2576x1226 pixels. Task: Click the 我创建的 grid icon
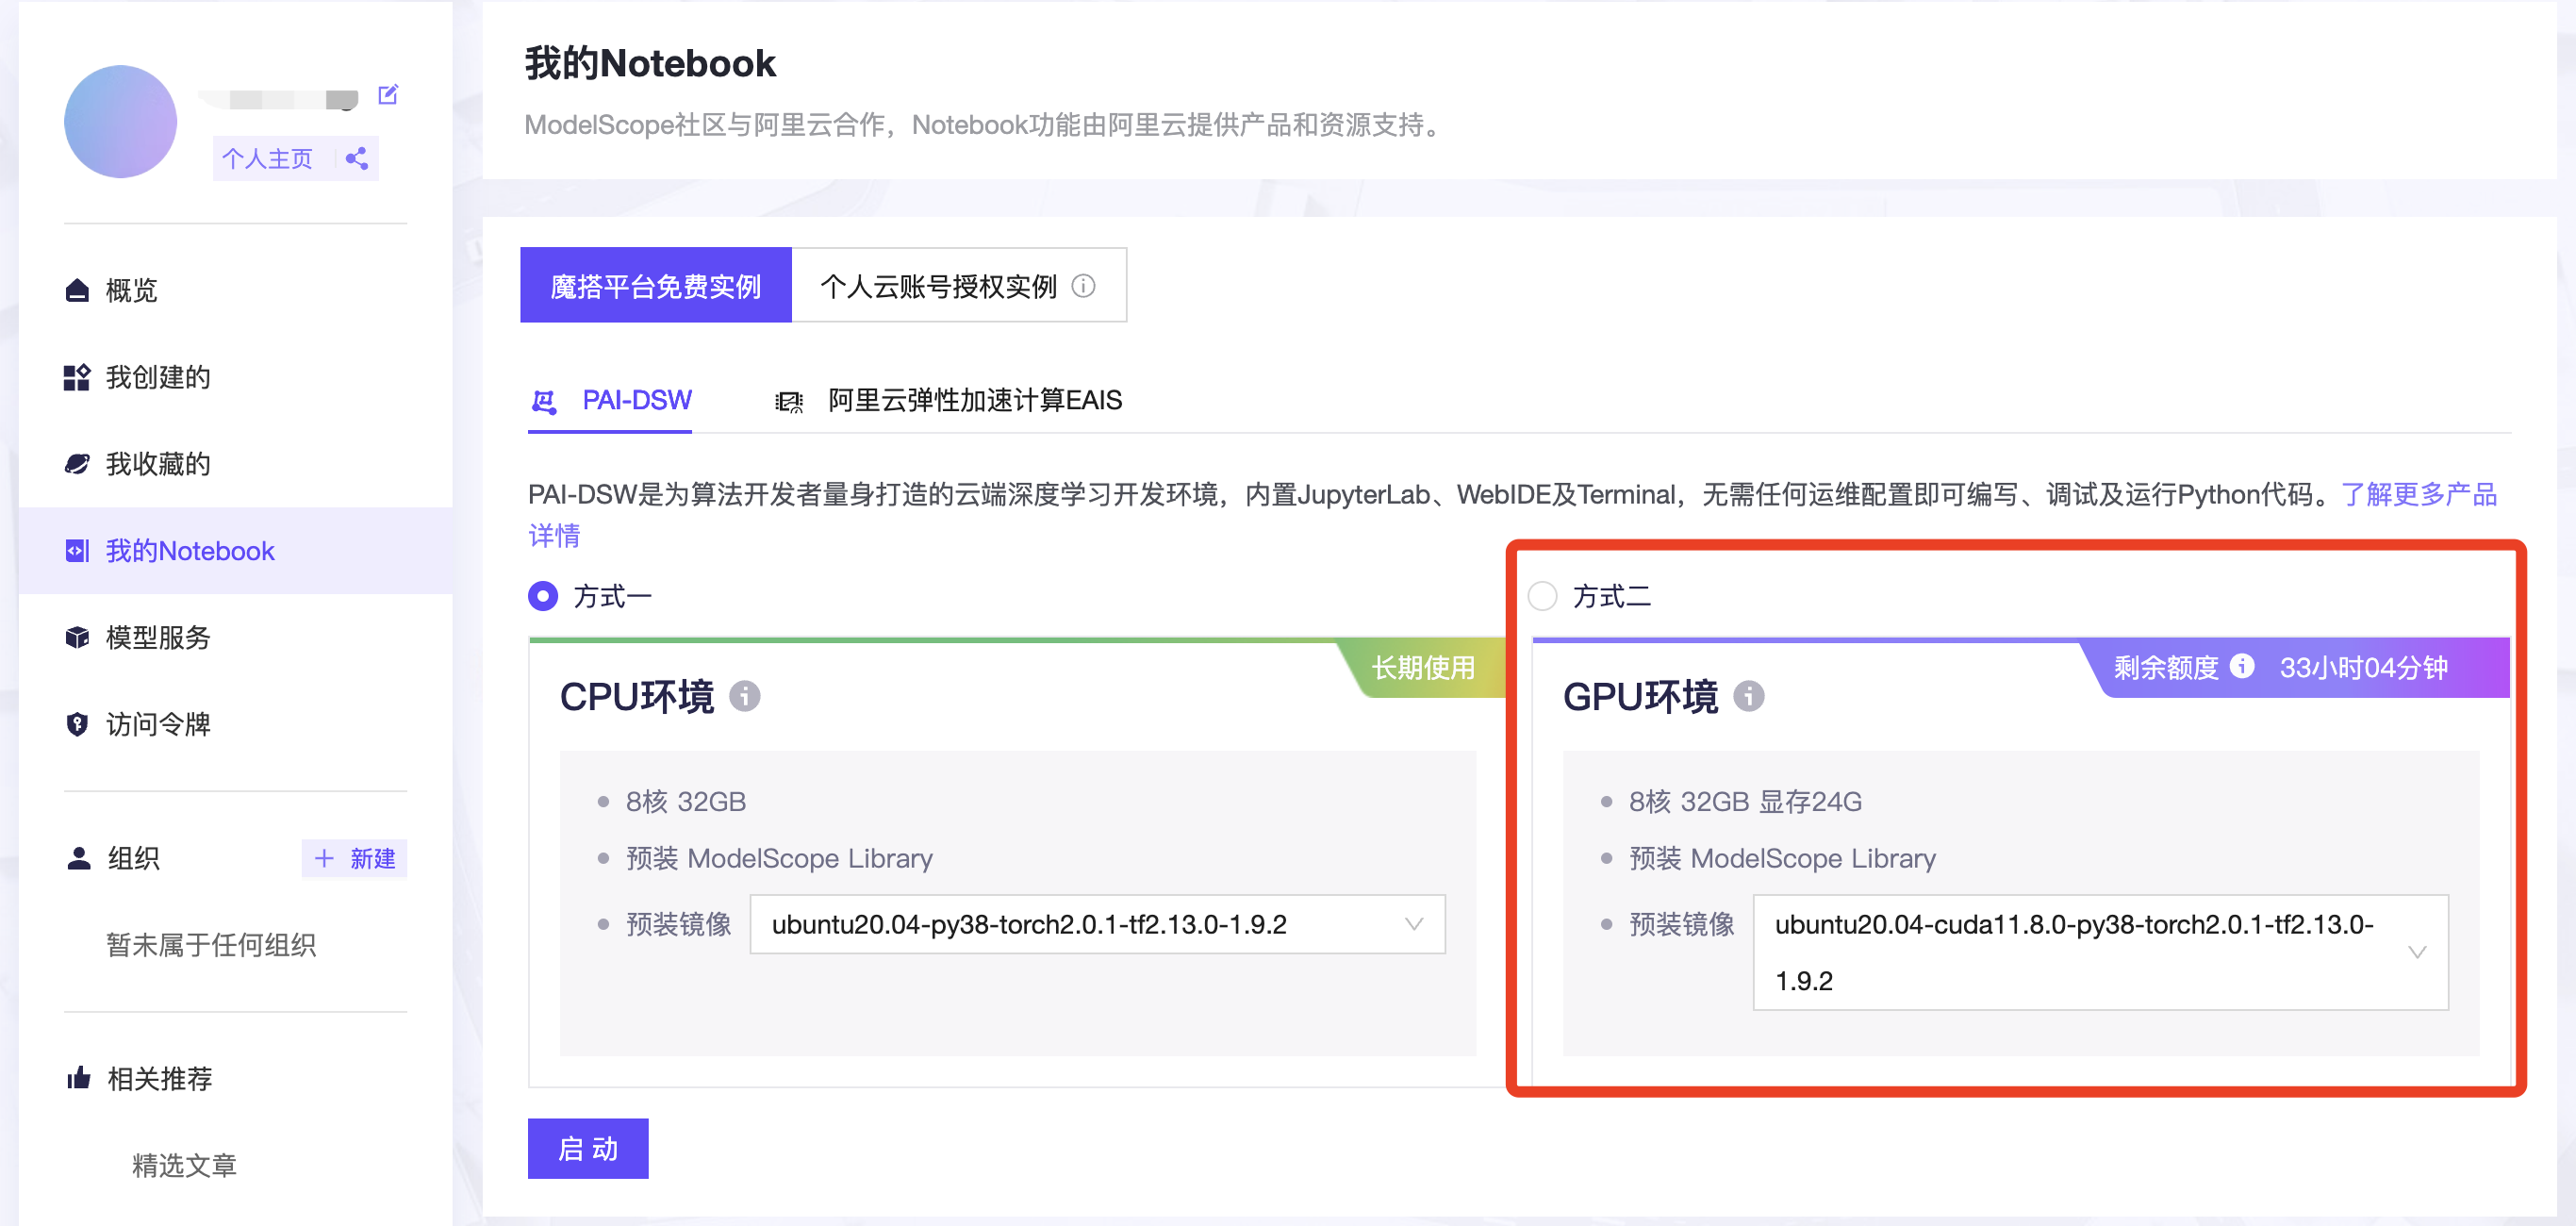[77, 377]
